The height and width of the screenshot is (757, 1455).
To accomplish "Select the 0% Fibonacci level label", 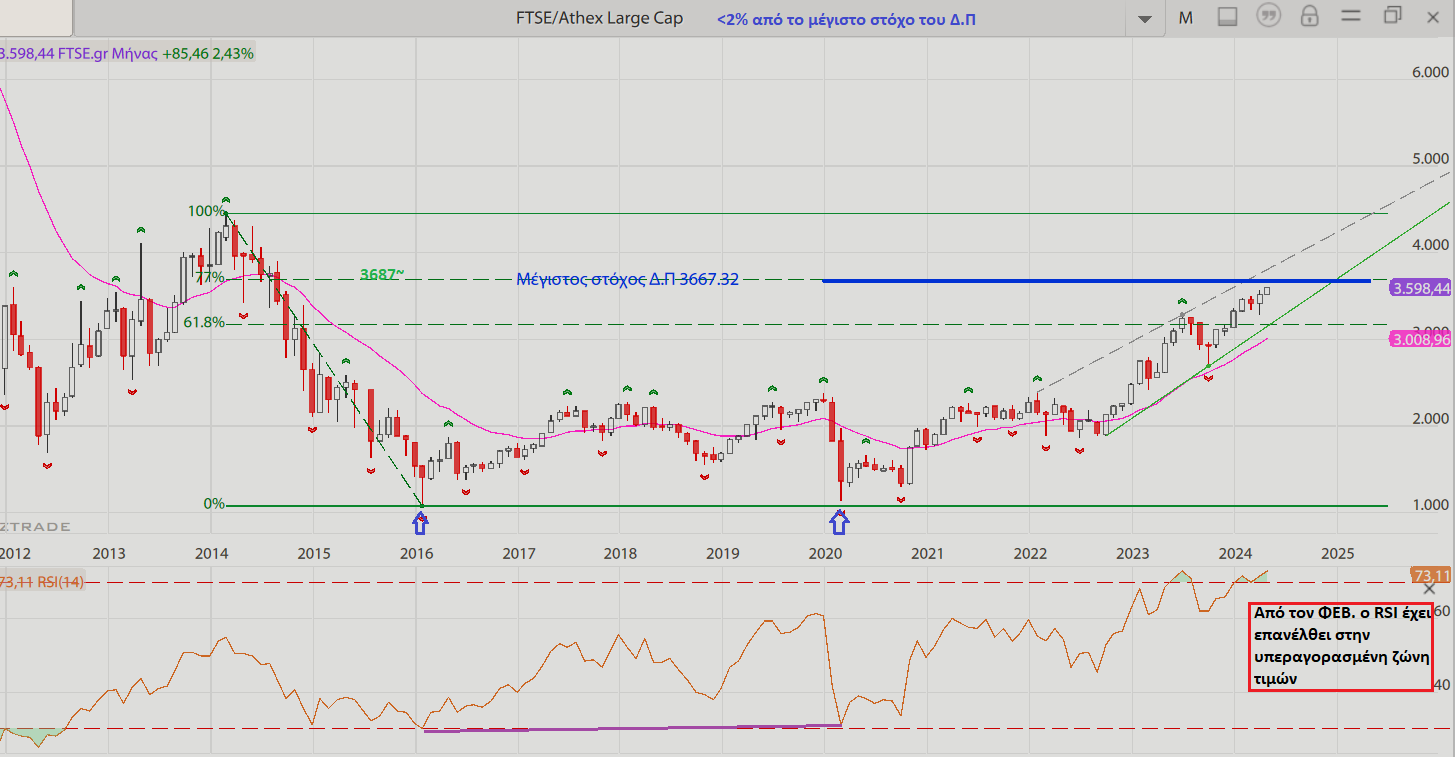I will 214,504.
